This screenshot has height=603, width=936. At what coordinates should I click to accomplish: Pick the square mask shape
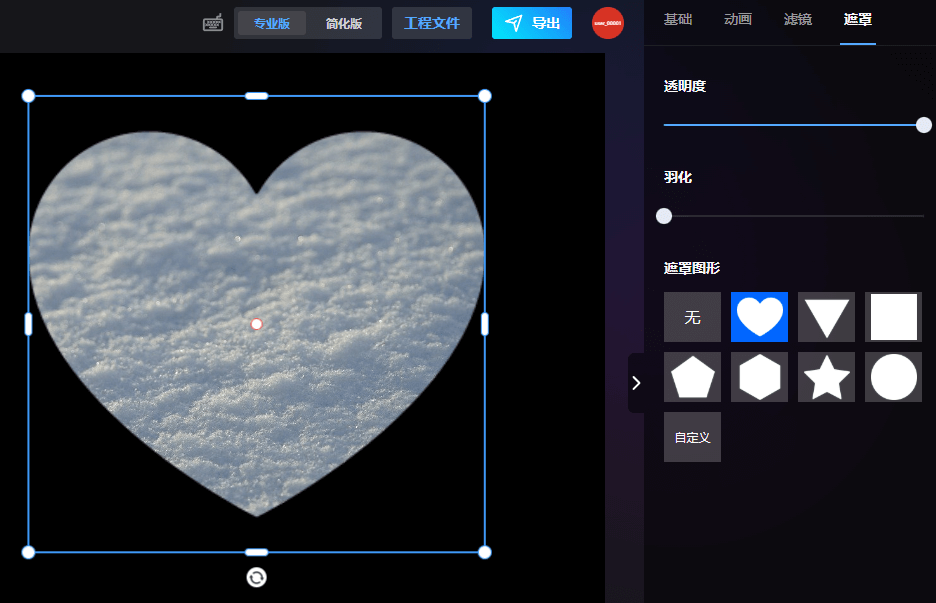point(893,317)
